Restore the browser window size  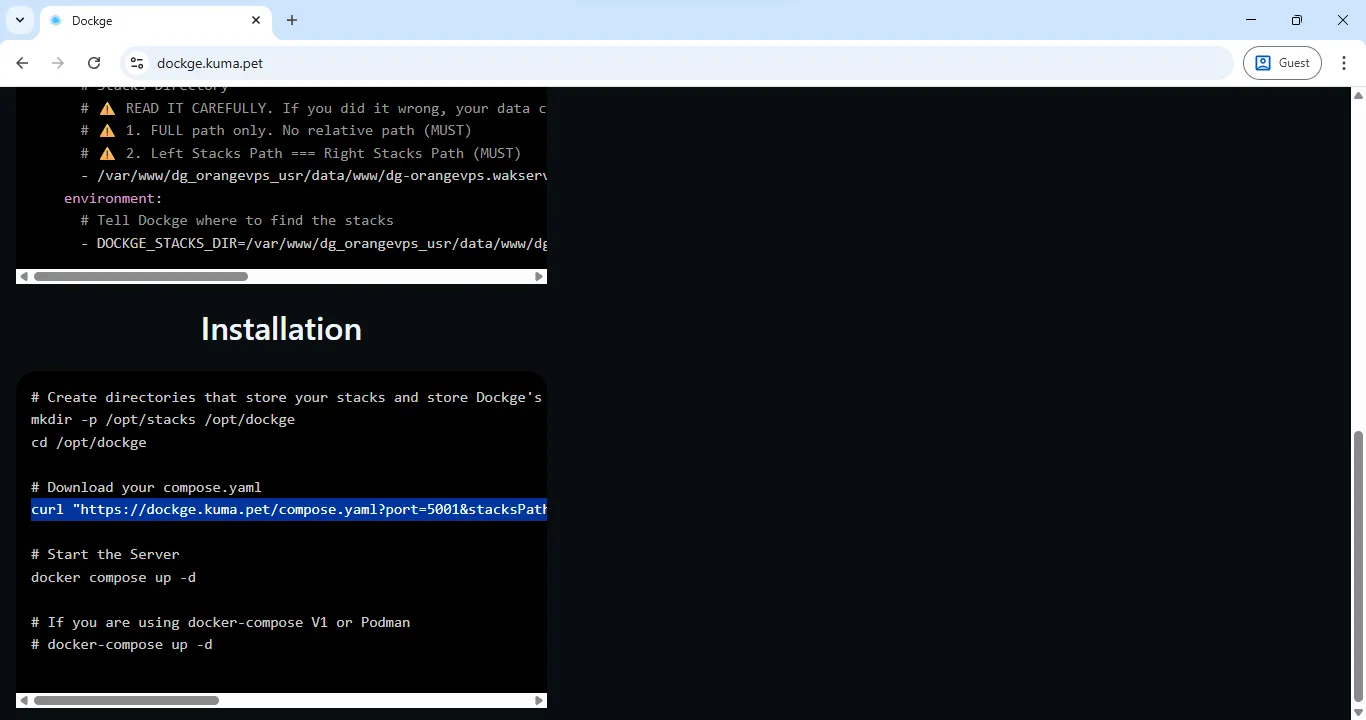(1297, 19)
